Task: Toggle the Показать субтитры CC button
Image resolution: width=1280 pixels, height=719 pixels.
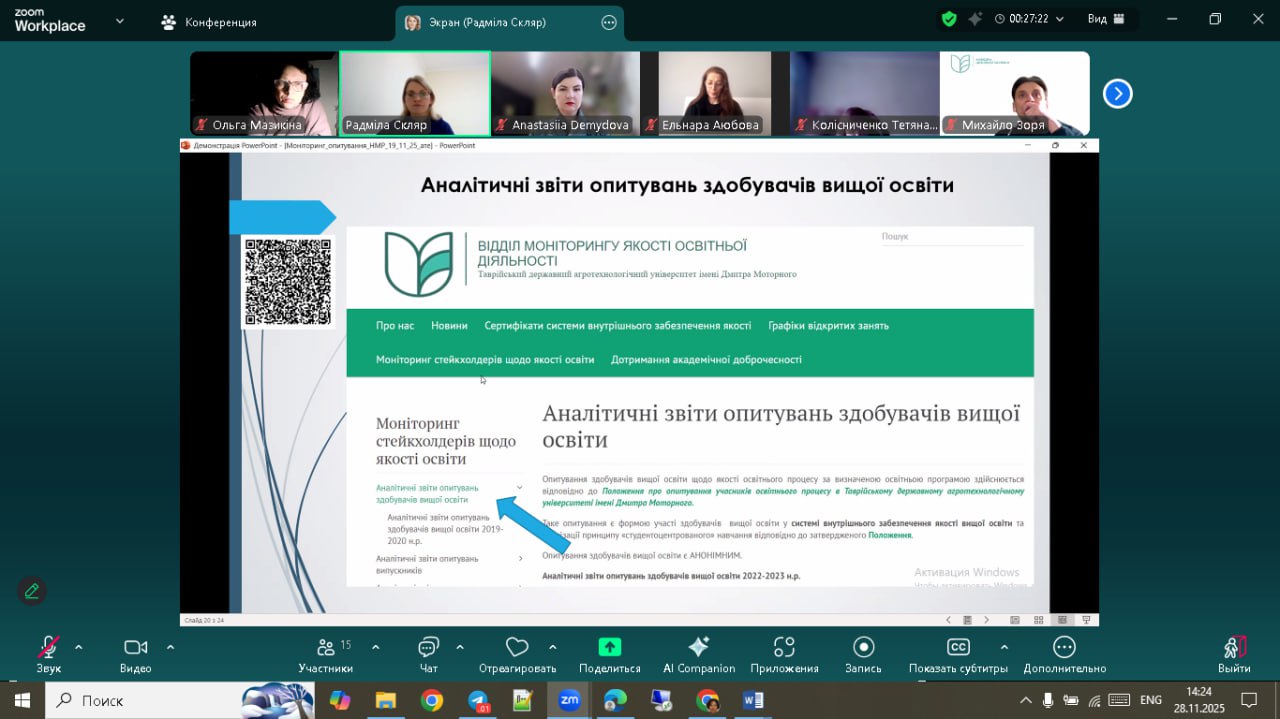Action: click(957, 648)
